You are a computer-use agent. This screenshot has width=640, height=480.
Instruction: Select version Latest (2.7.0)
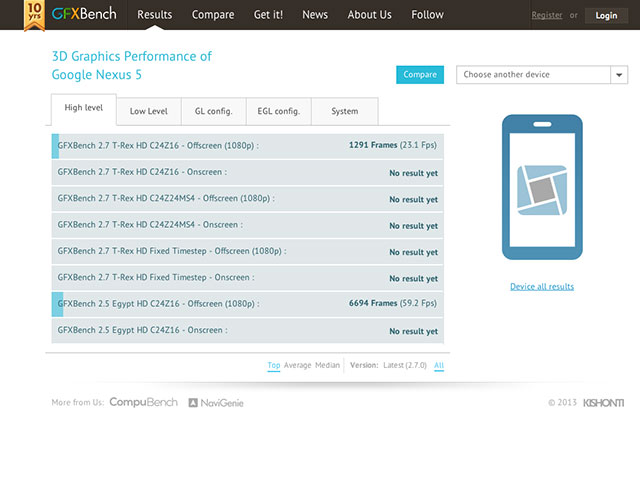click(x=404, y=365)
